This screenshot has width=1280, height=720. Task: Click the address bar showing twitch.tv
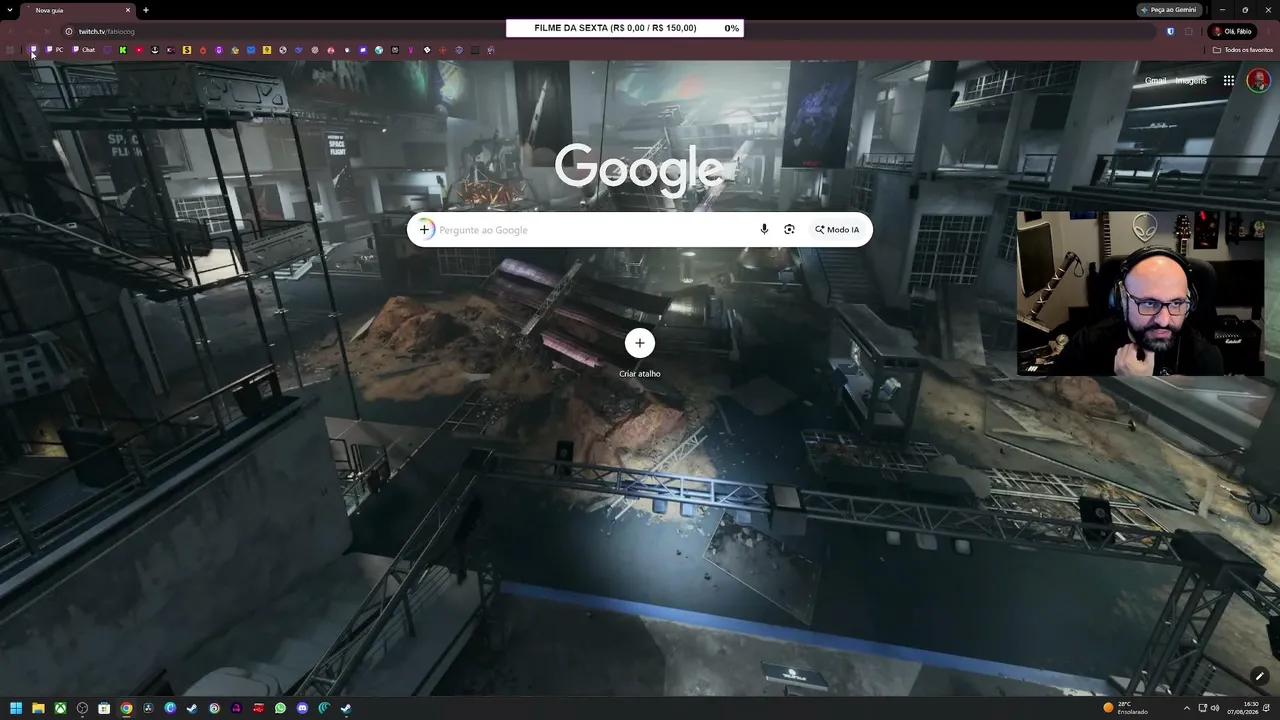[x=610, y=31]
